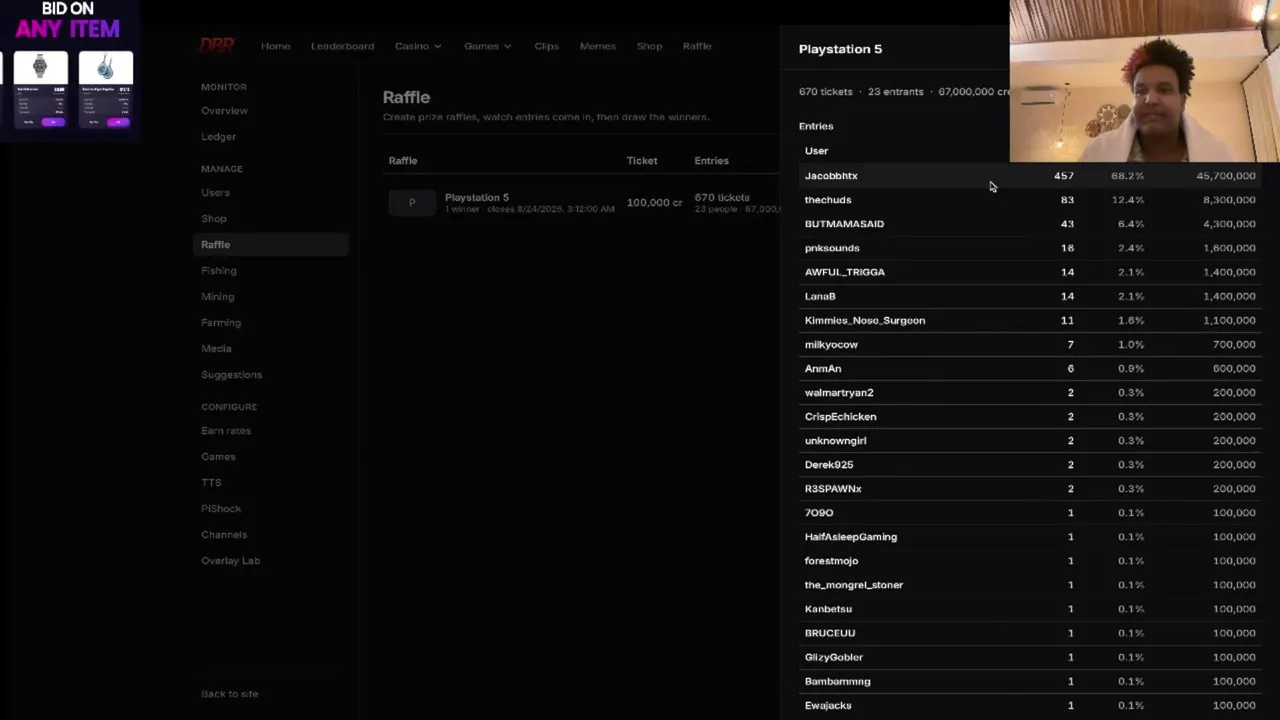Click the R3SPAWNx entry

[x=1030, y=488]
